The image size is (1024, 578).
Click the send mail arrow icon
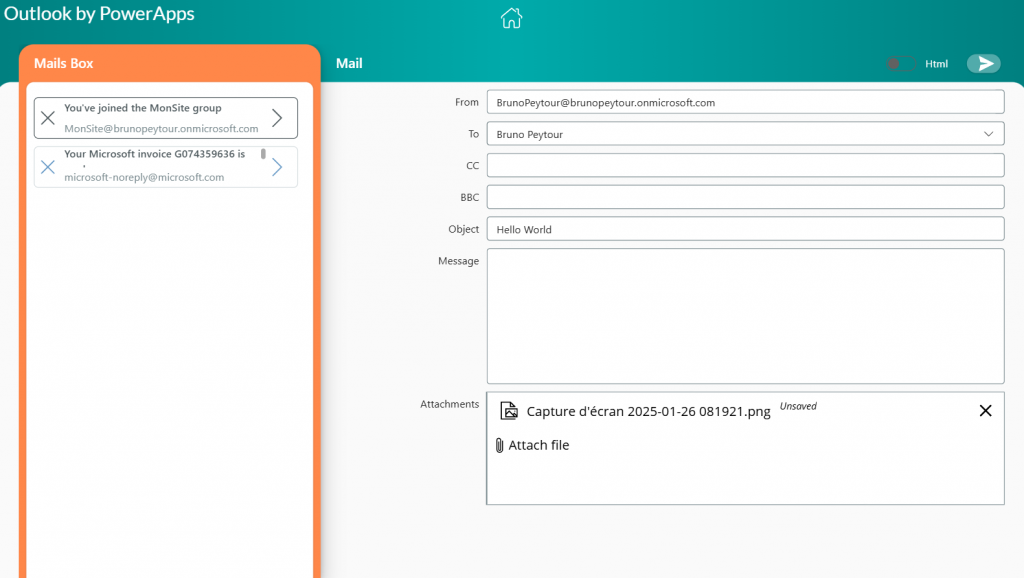984,64
